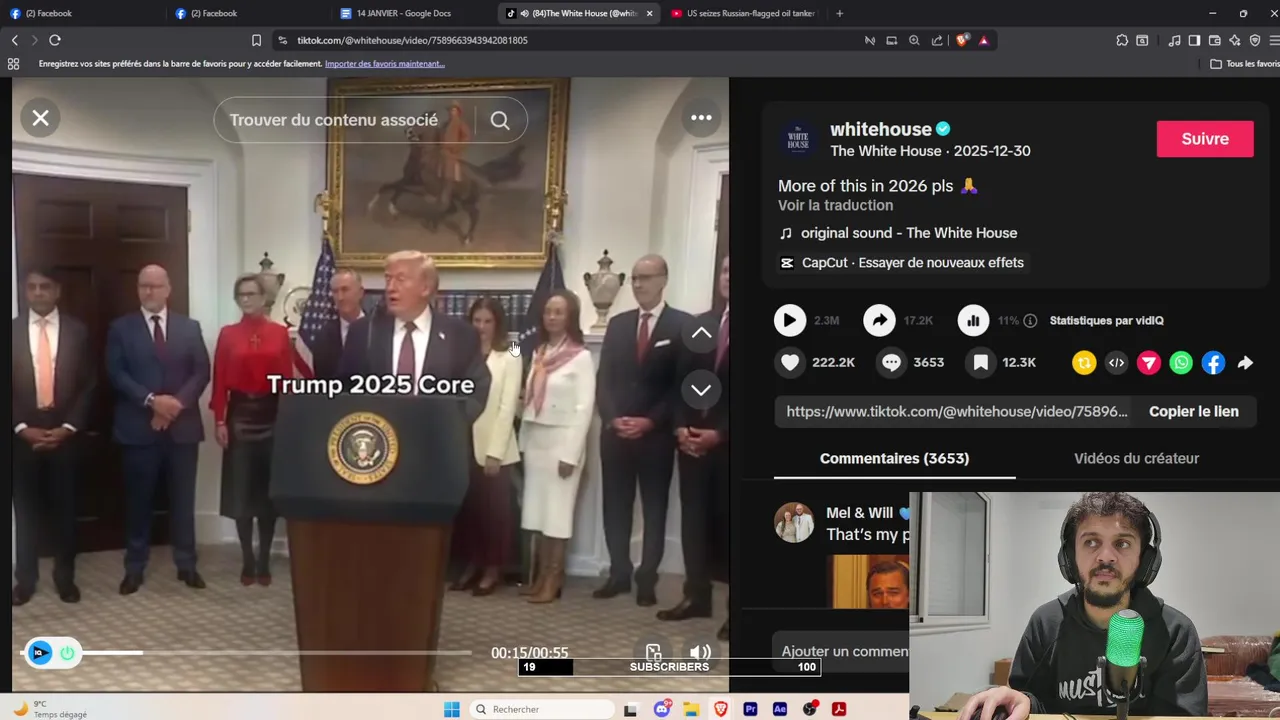The height and width of the screenshot is (720, 1280).
Task: Open the Brave Wallet icon
Action: [1215, 40]
